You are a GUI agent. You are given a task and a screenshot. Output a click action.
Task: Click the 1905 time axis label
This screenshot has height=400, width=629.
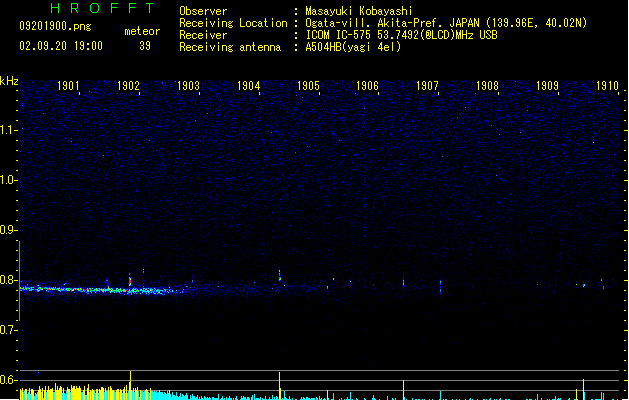point(308,86)
